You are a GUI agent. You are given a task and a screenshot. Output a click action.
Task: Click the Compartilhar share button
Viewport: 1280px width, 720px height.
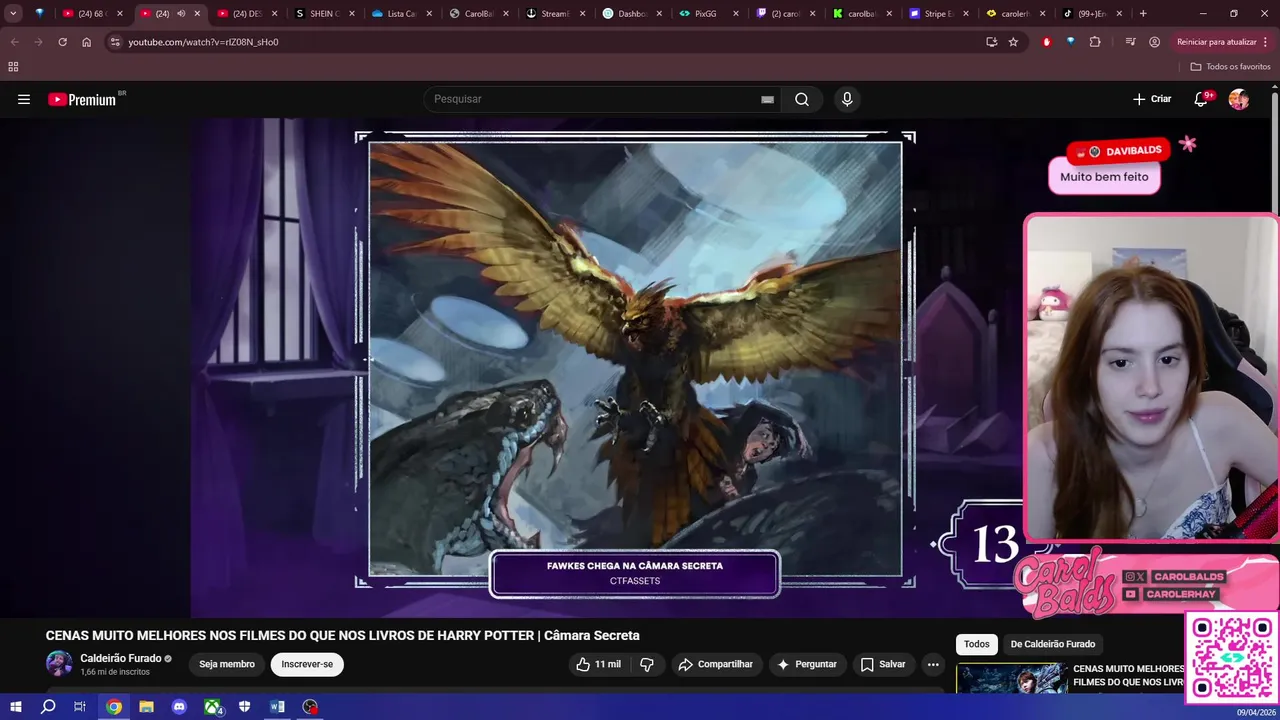pos(715,664)
